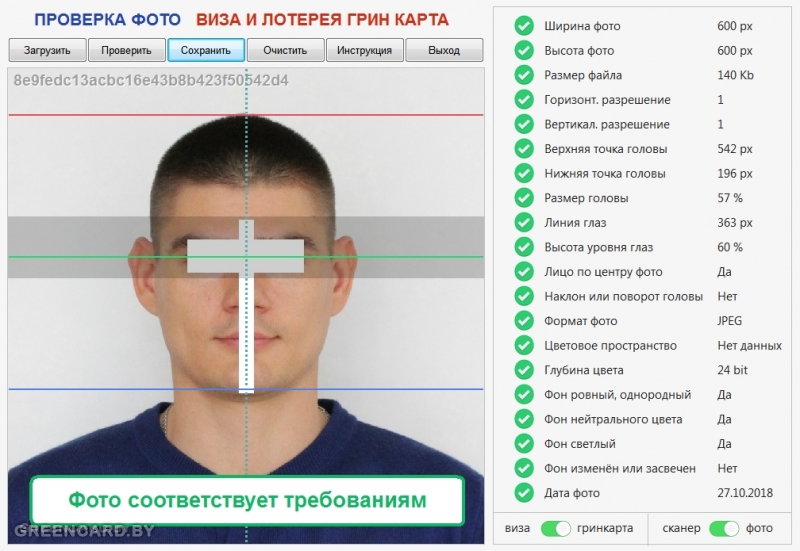Click the check icon for Фон нейтрального цвета
The width and height of the screenshot is (800, 551).
[x=524, y=419]
